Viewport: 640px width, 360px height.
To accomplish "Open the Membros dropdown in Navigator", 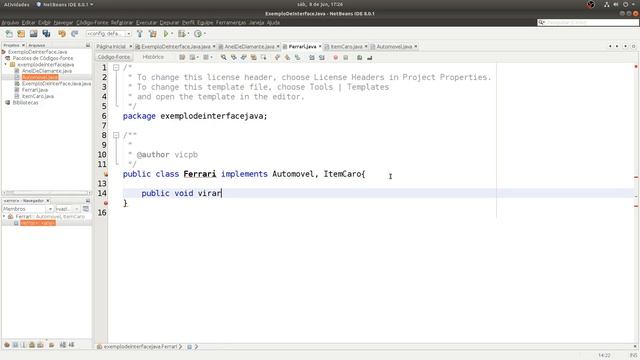I will (x=28, y=209).
